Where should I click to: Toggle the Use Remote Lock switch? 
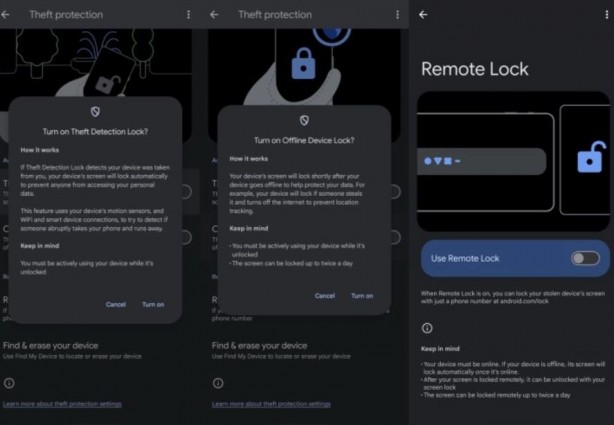(585, 259)
